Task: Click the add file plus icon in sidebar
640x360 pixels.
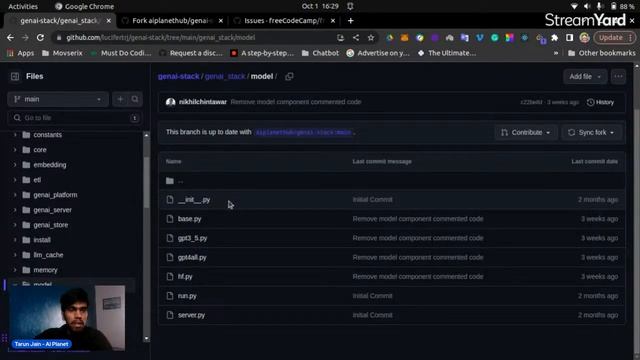Action: [x=120, y=99]
